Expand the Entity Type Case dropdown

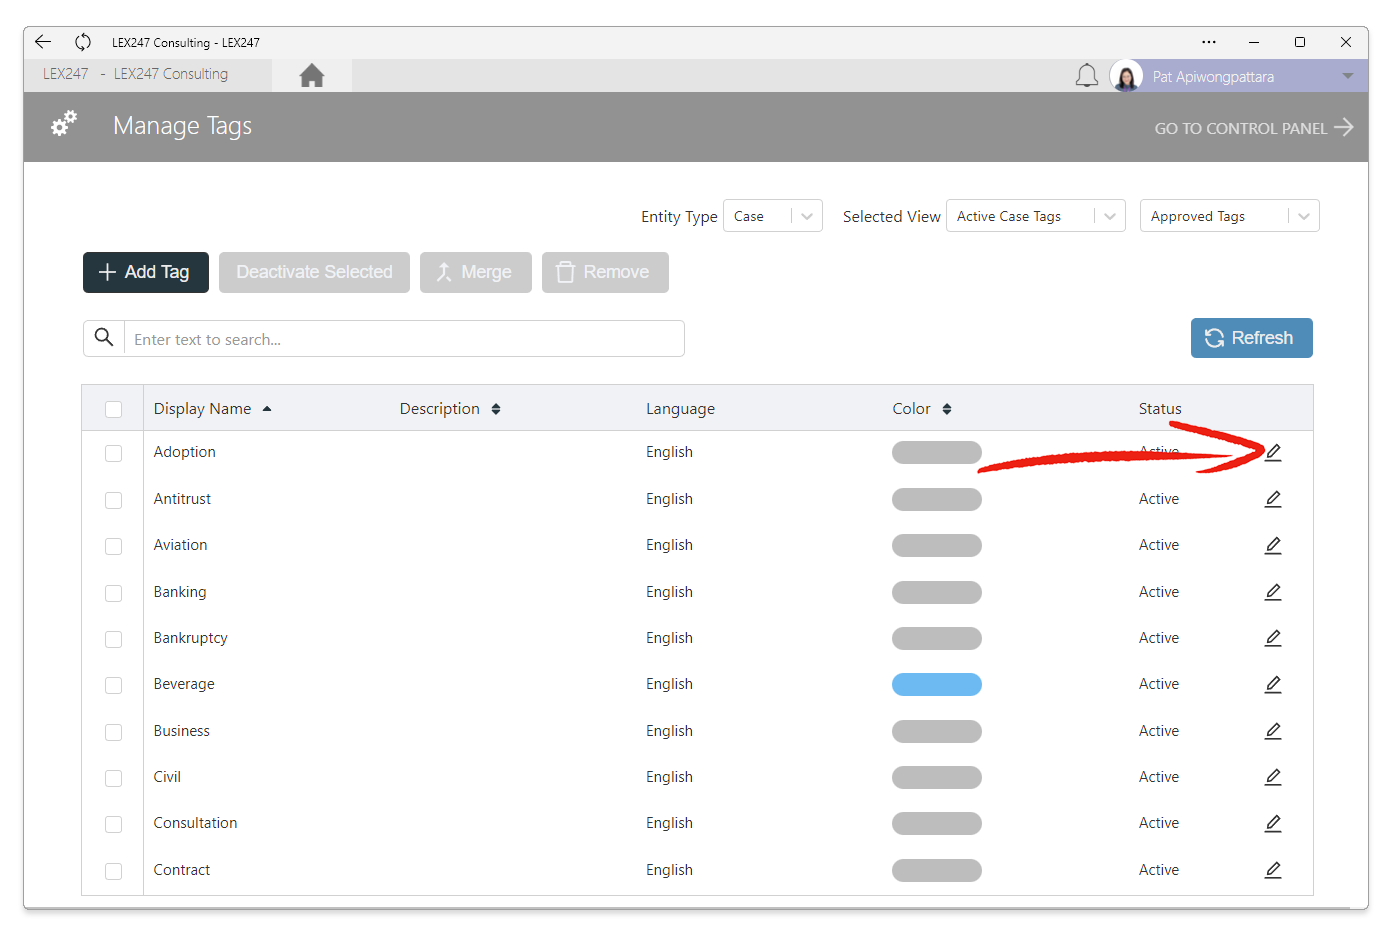tap(773, 216)
